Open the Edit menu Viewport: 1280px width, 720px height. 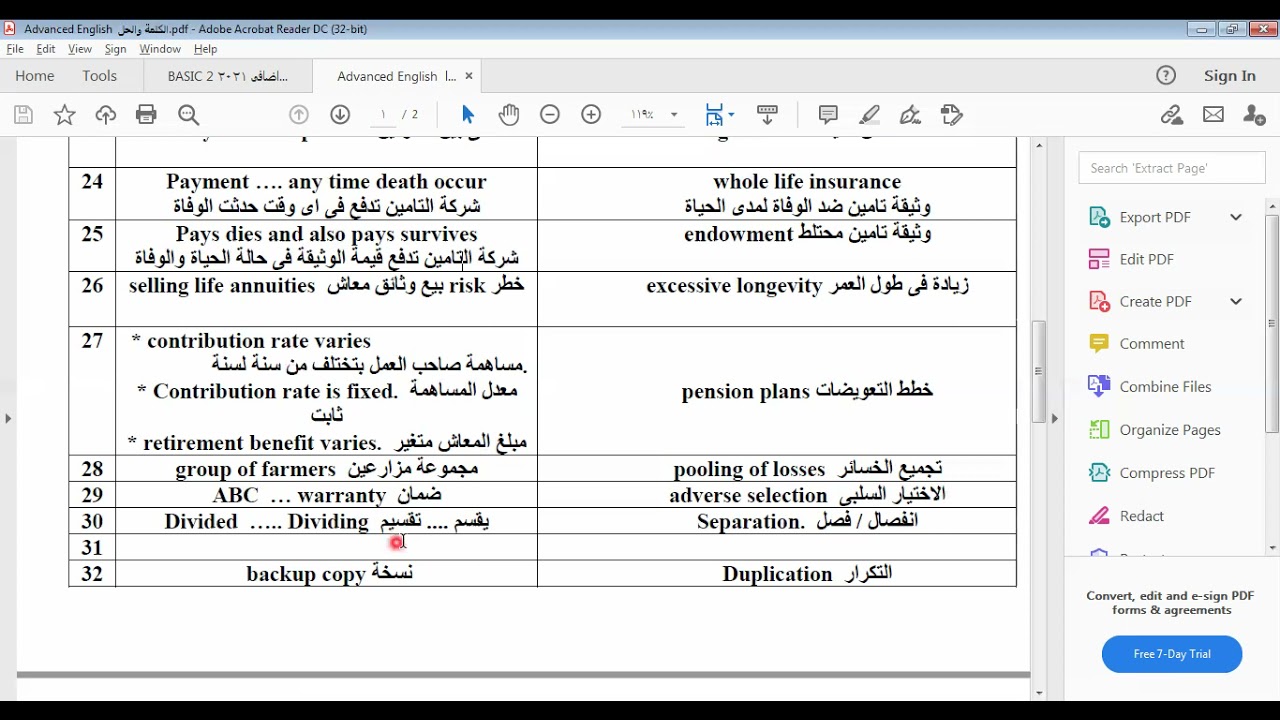pos(46,49)
